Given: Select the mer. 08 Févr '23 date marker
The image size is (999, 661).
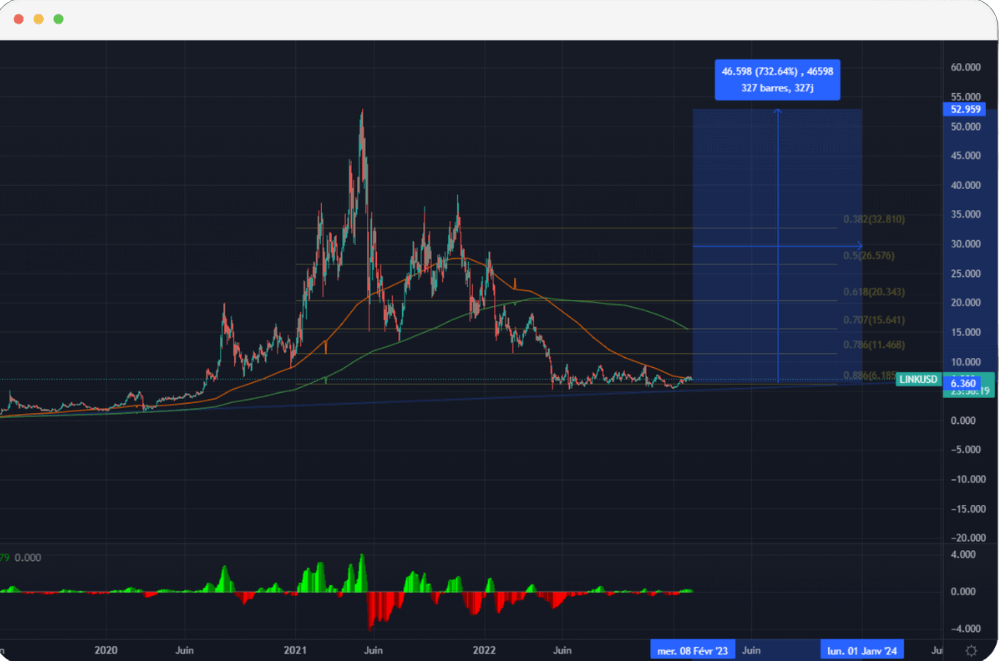Looking at the screenshot, I should pyautogui.click(x=692, y=650).
